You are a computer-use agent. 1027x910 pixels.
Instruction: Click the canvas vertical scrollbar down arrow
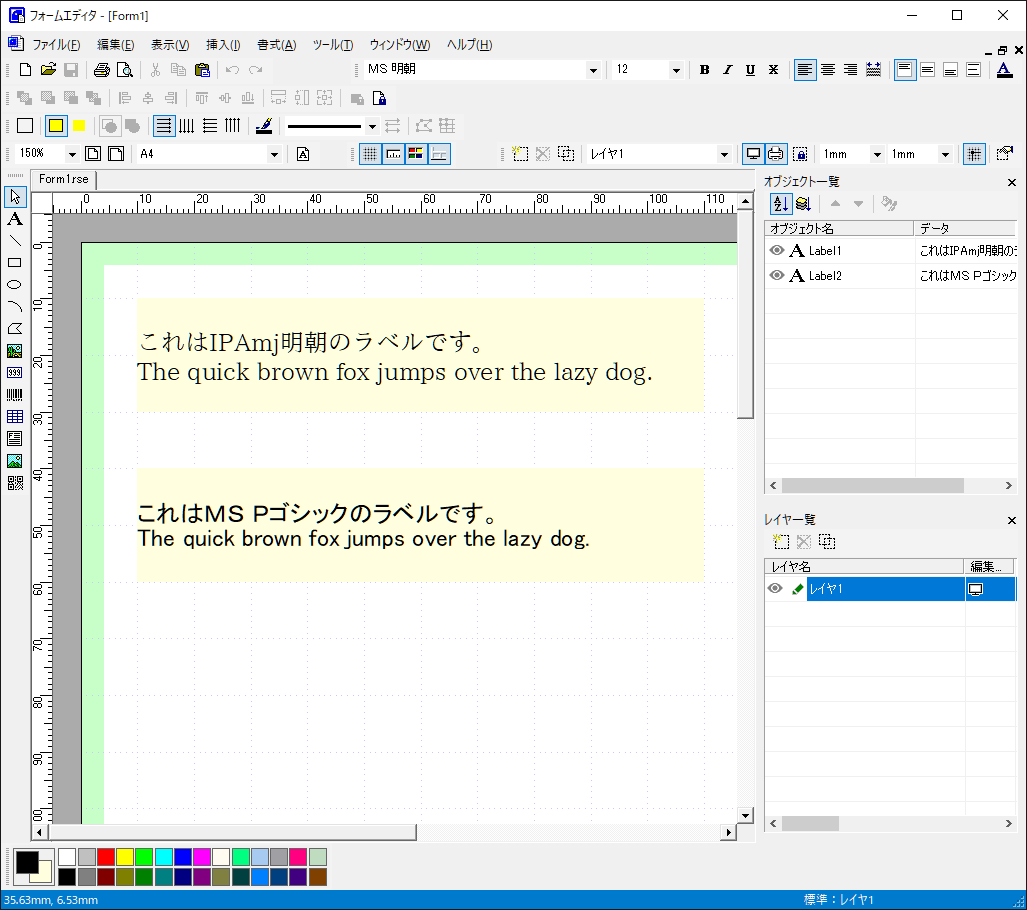tap(745, 816)
